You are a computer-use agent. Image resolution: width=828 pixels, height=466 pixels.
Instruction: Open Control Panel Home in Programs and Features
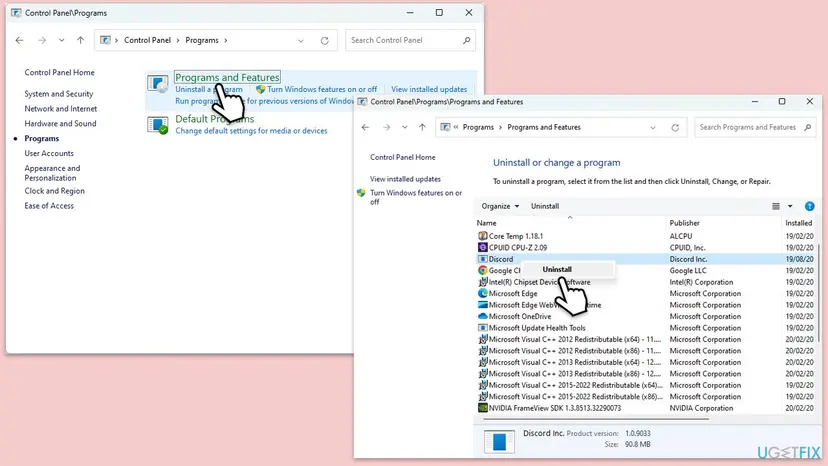pos(402,157)
